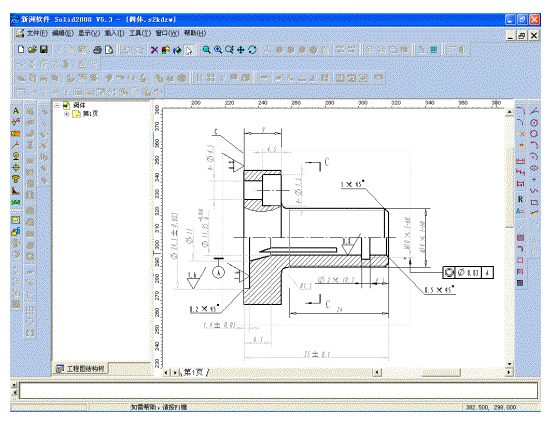Viewport: 555px width, 429px height.
Task: Click the concentricity tolerance frame in drawing
Action: [468, 273]
